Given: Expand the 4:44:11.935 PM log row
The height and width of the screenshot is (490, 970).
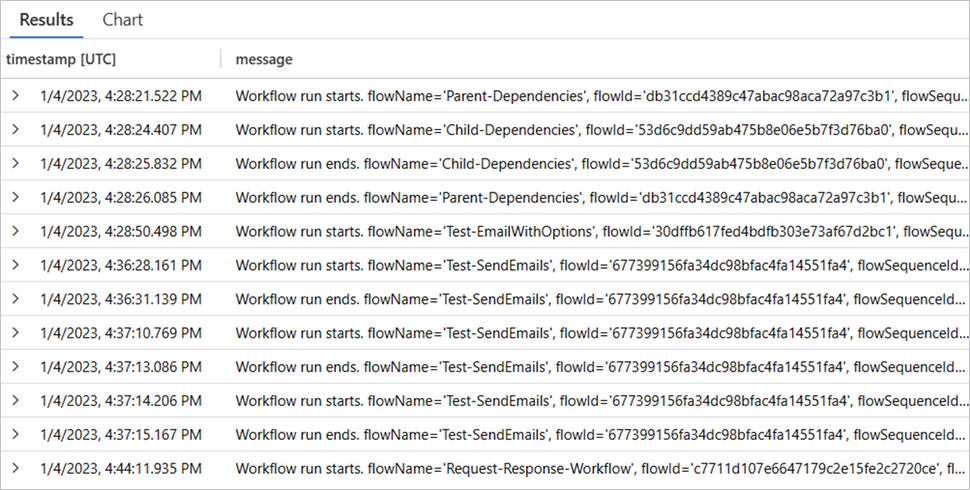Looking at the screenshot, I should click(16, 468).
